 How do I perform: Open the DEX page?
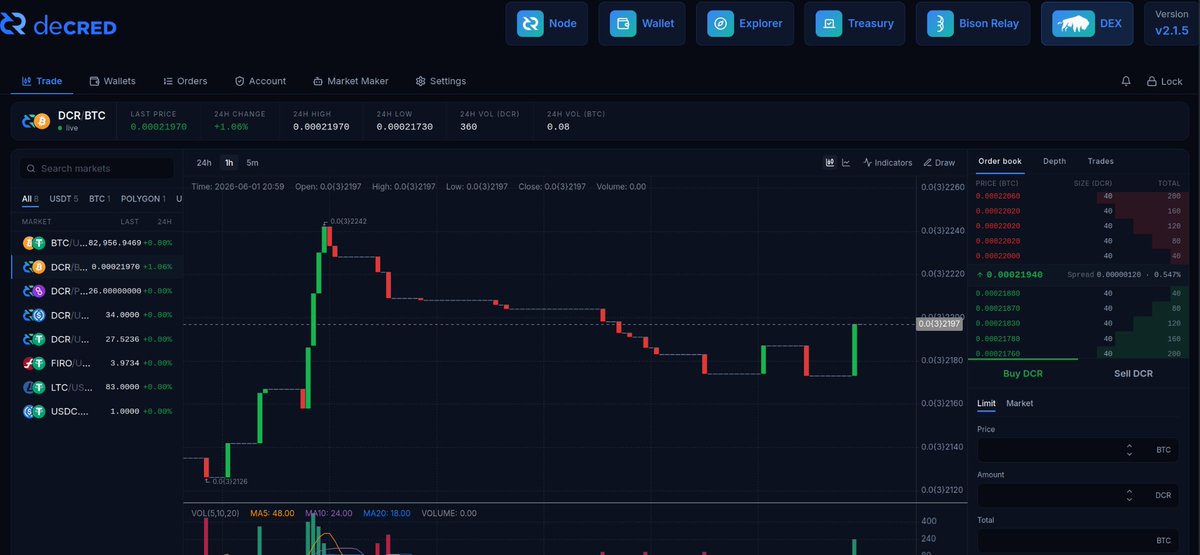pyautogui.click(x=1087, y=23)
